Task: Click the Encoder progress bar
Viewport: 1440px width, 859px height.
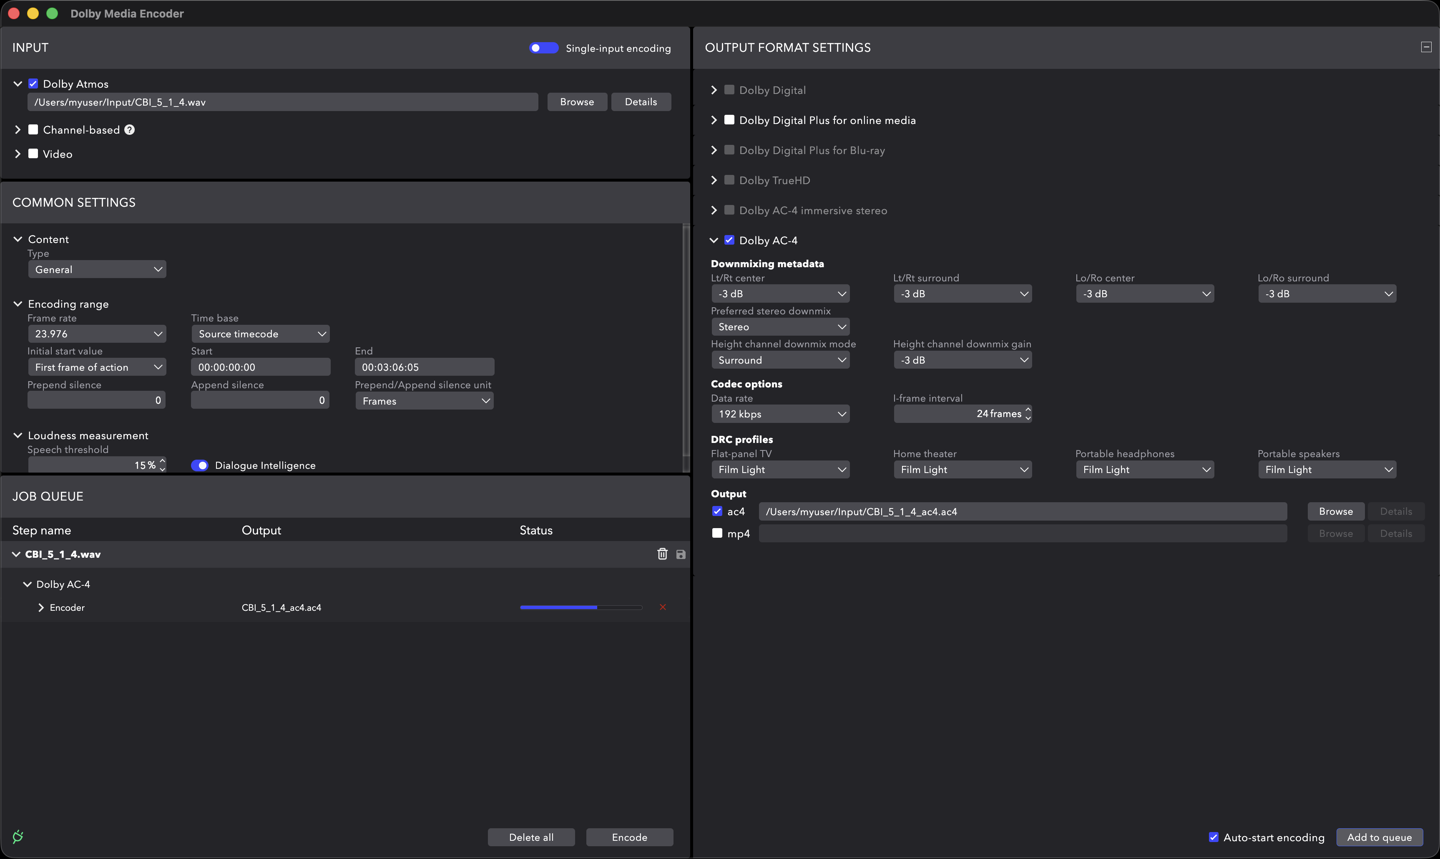Action: pos(581,607)
